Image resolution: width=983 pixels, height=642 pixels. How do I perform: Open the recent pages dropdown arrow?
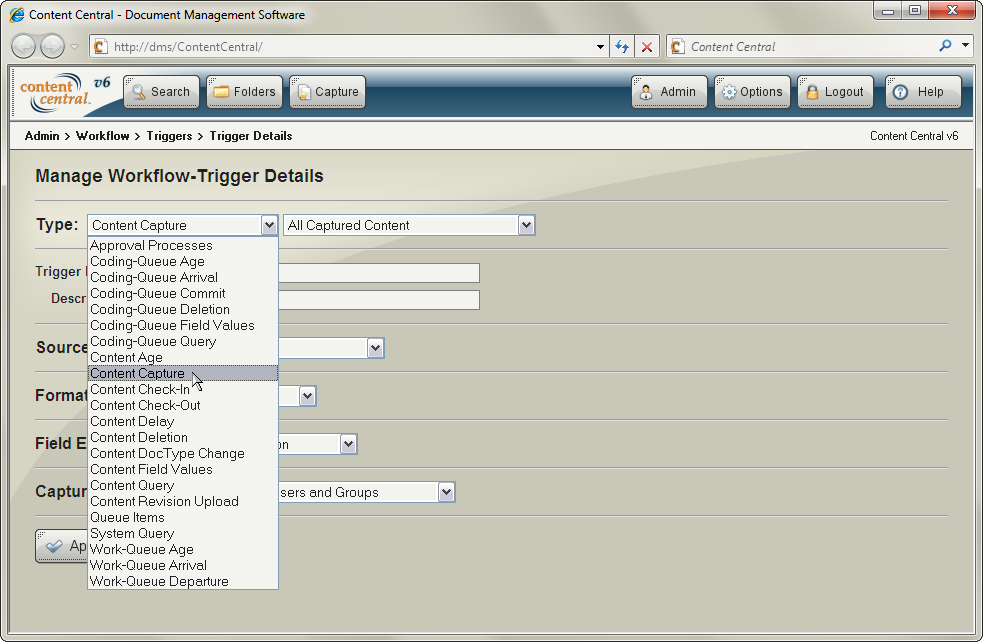[75, 47]
